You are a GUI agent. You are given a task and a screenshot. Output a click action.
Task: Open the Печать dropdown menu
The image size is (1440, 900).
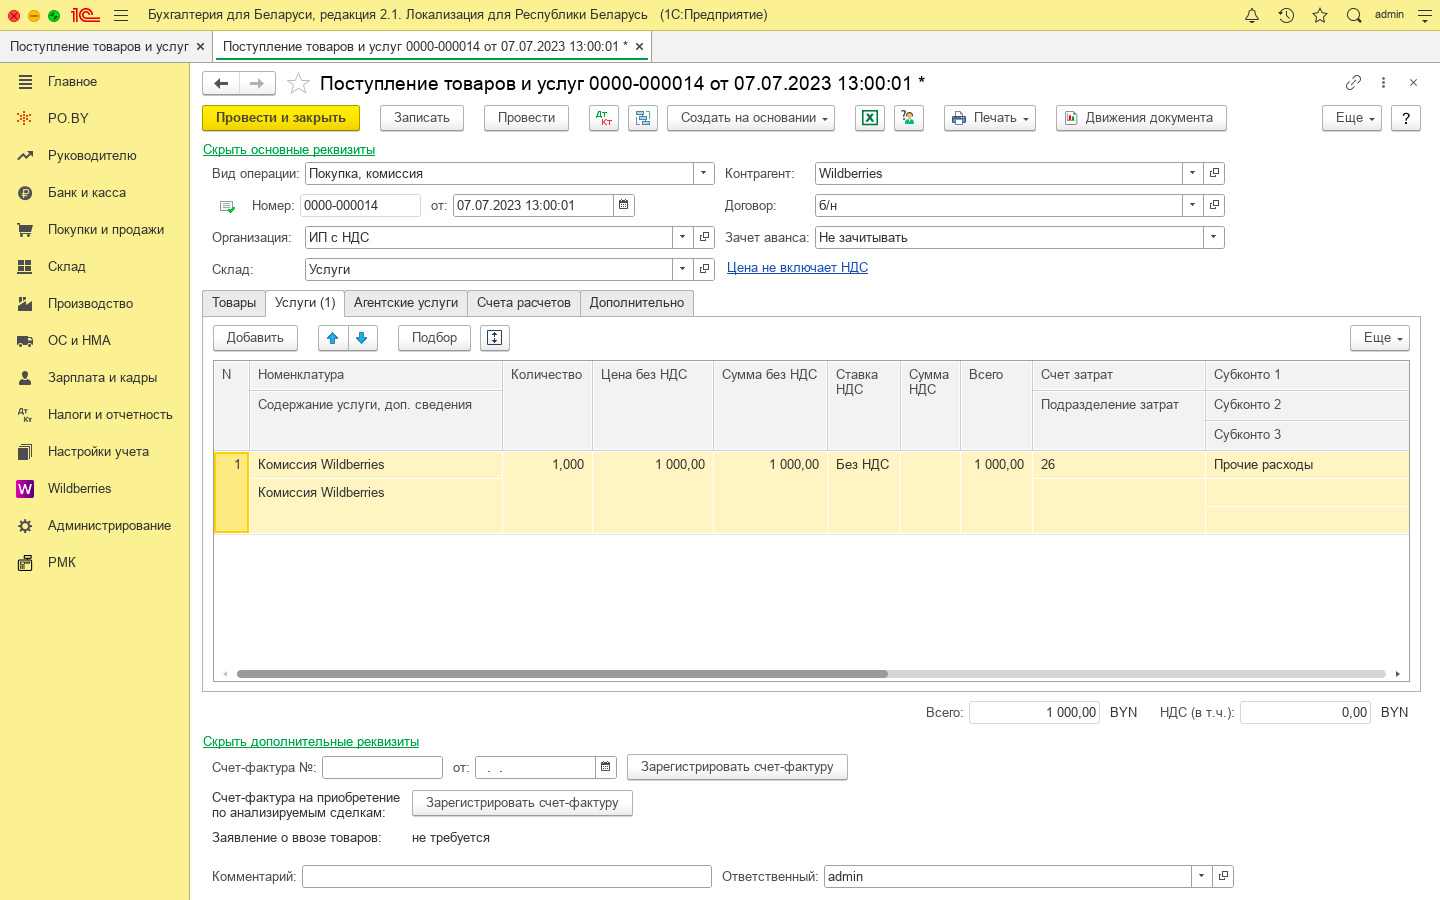[989, 118]
